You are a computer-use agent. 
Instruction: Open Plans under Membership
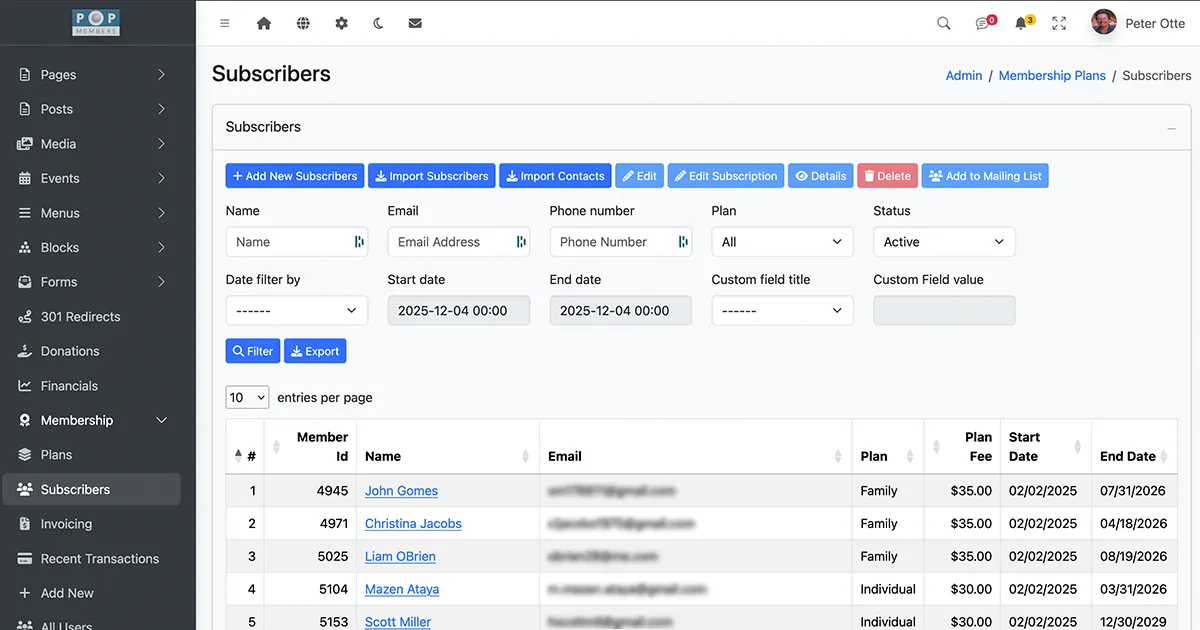(x=90, y=455)
